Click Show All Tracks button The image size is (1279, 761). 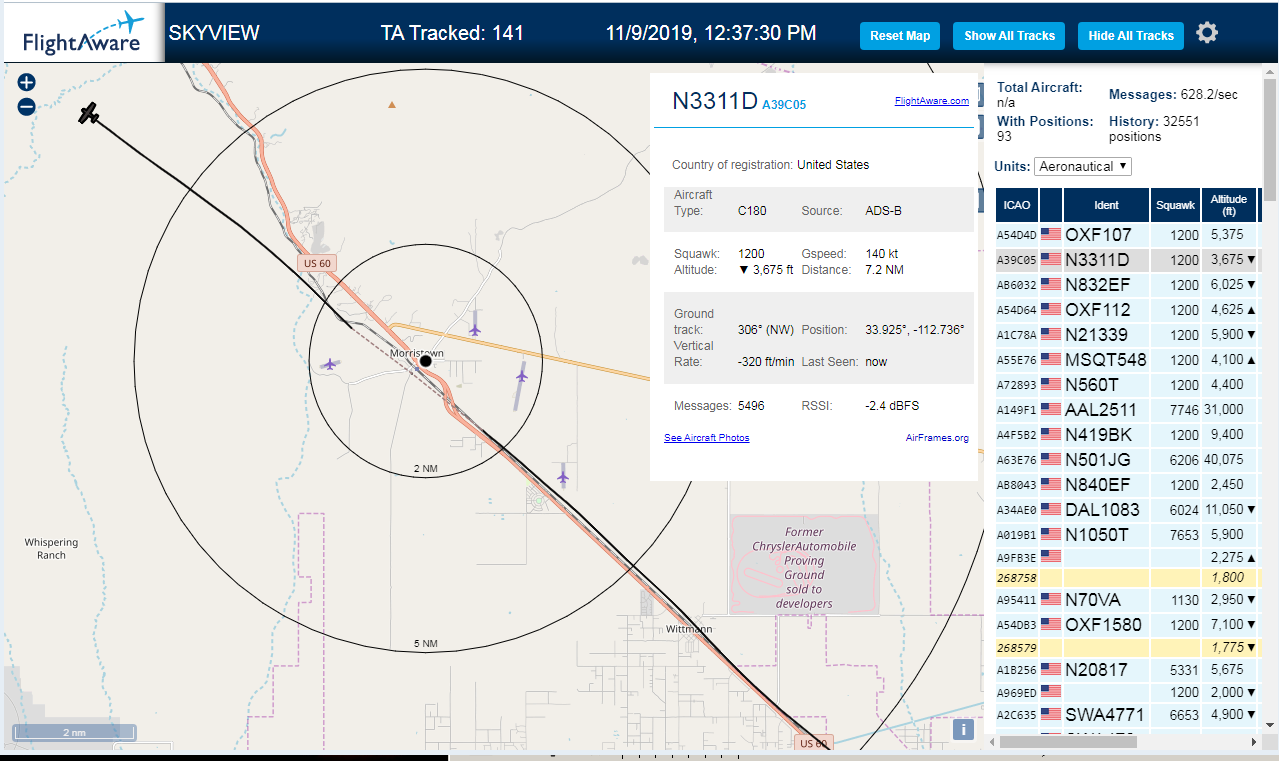(1009, 36)
